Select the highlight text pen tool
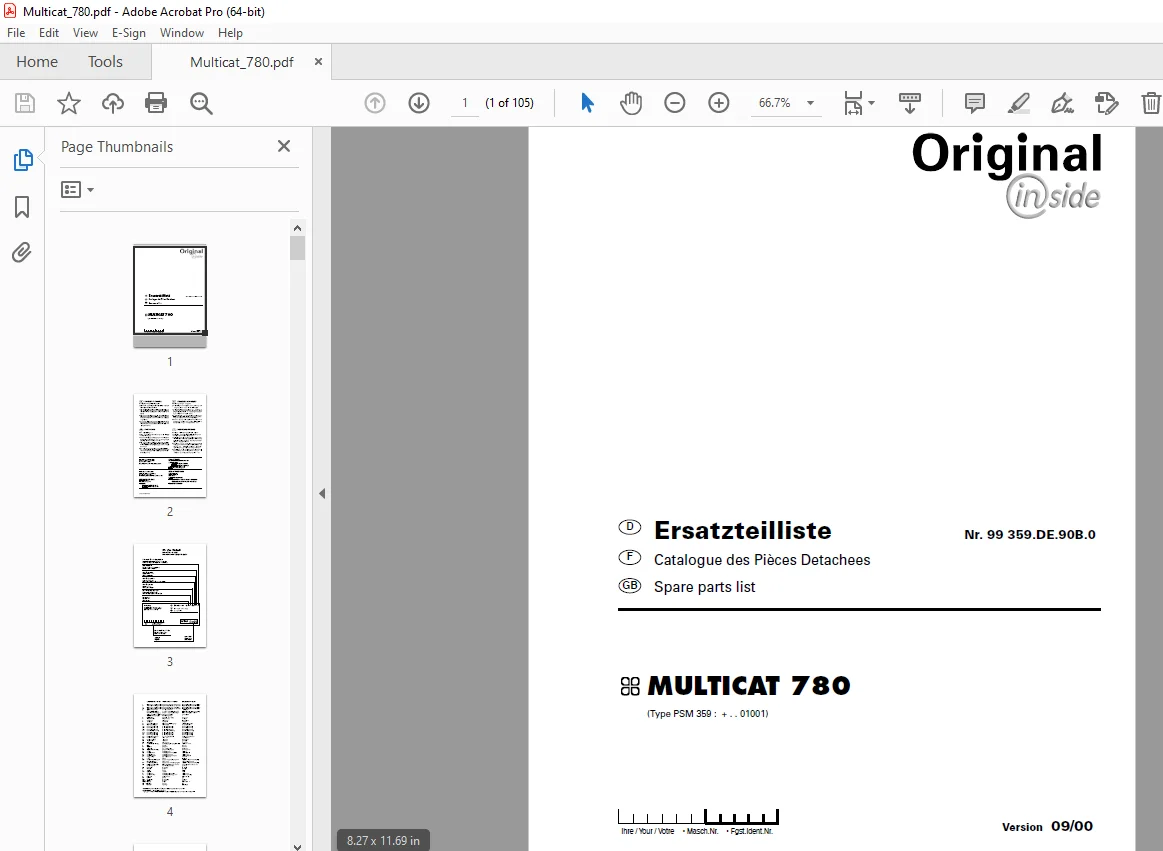The image size is (1163, 851). (1018, 102)
